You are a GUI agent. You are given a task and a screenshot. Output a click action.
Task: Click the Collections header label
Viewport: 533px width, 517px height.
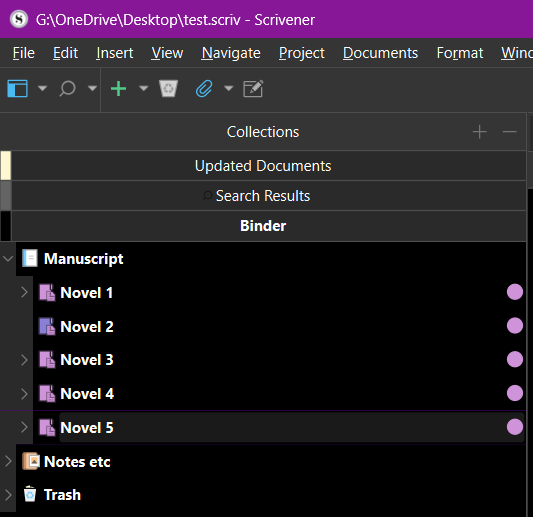263,132
